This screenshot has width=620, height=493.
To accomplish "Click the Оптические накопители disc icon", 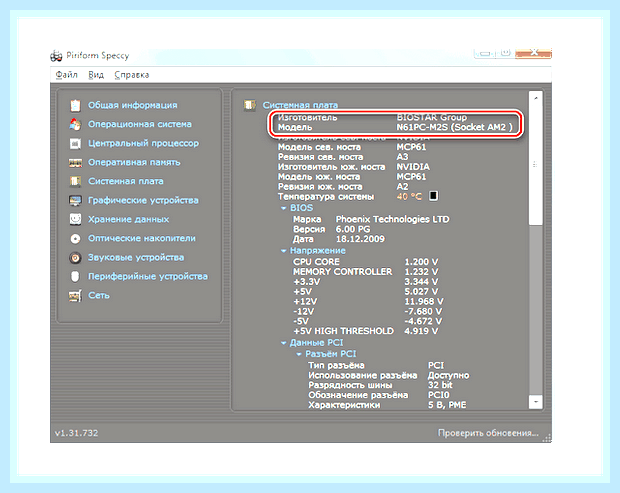I will [x=75, y=238].
